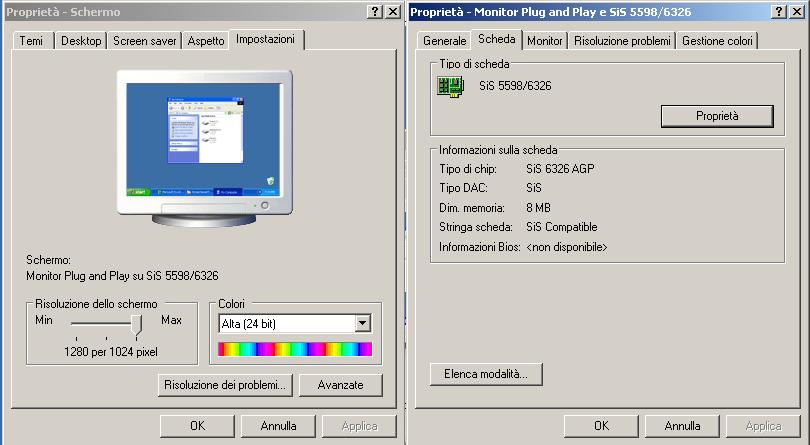Click the Risoluzione dei problemi... button

click(225, 385)
